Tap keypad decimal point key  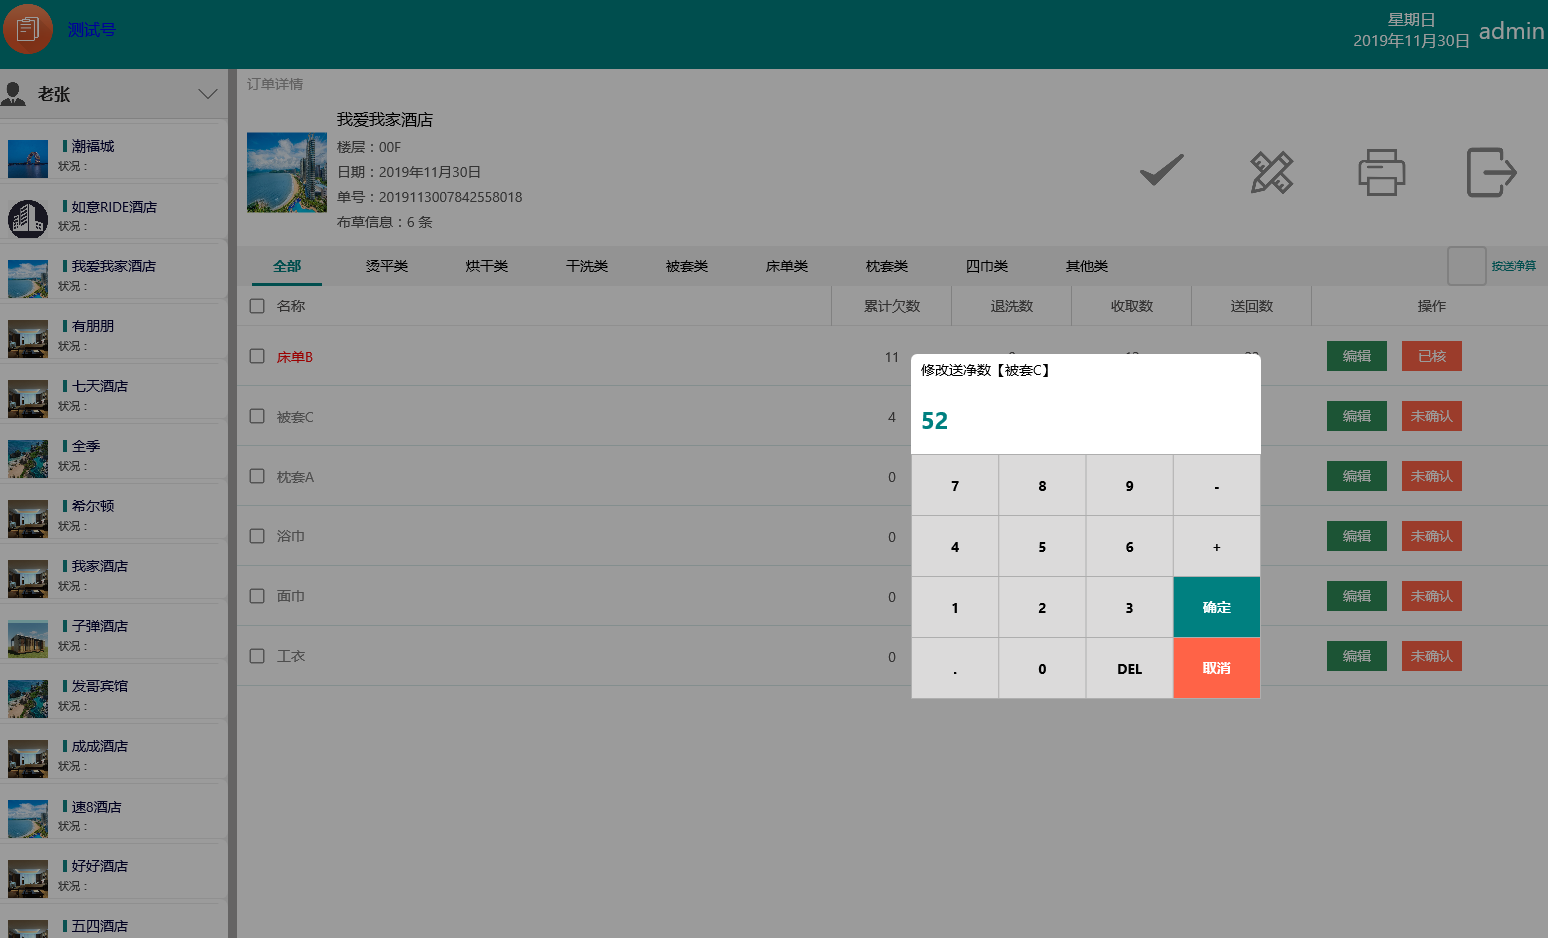955,669
